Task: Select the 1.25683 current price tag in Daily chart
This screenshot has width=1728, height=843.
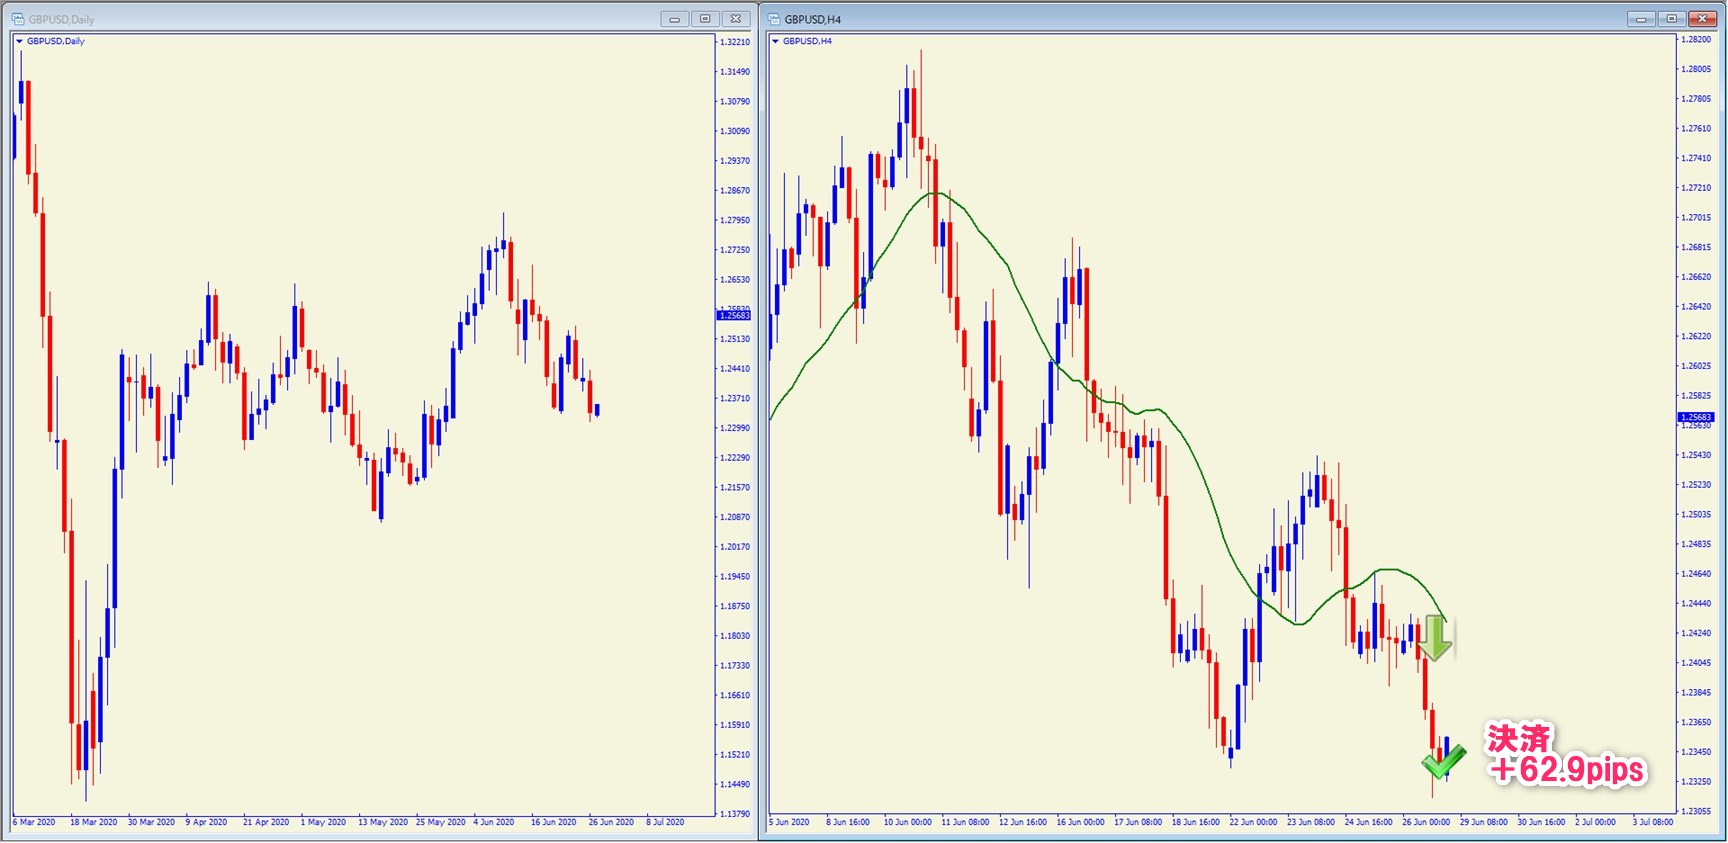Action: coord(734,315)
